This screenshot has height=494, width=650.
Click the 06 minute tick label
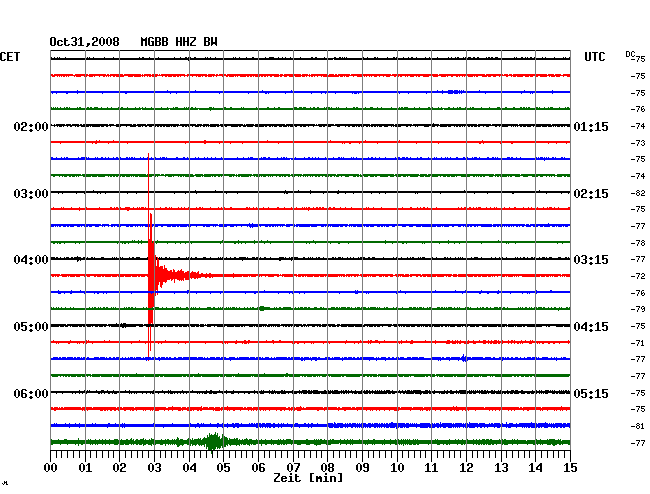coord(258,467)
